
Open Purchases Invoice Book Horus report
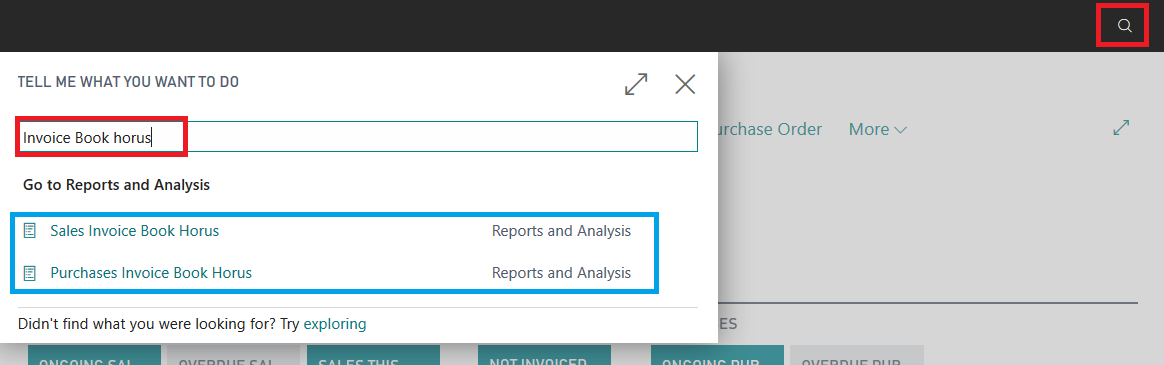(x=151, y=273)
